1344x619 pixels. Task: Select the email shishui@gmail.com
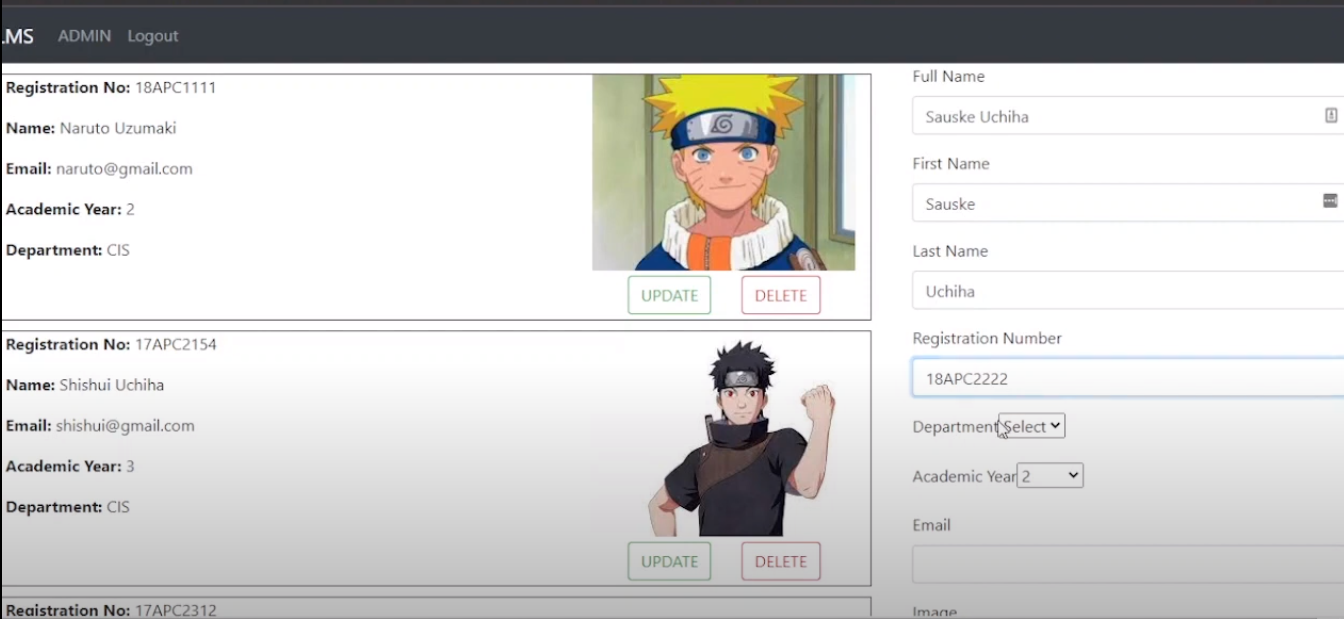(x=125, y=426)
